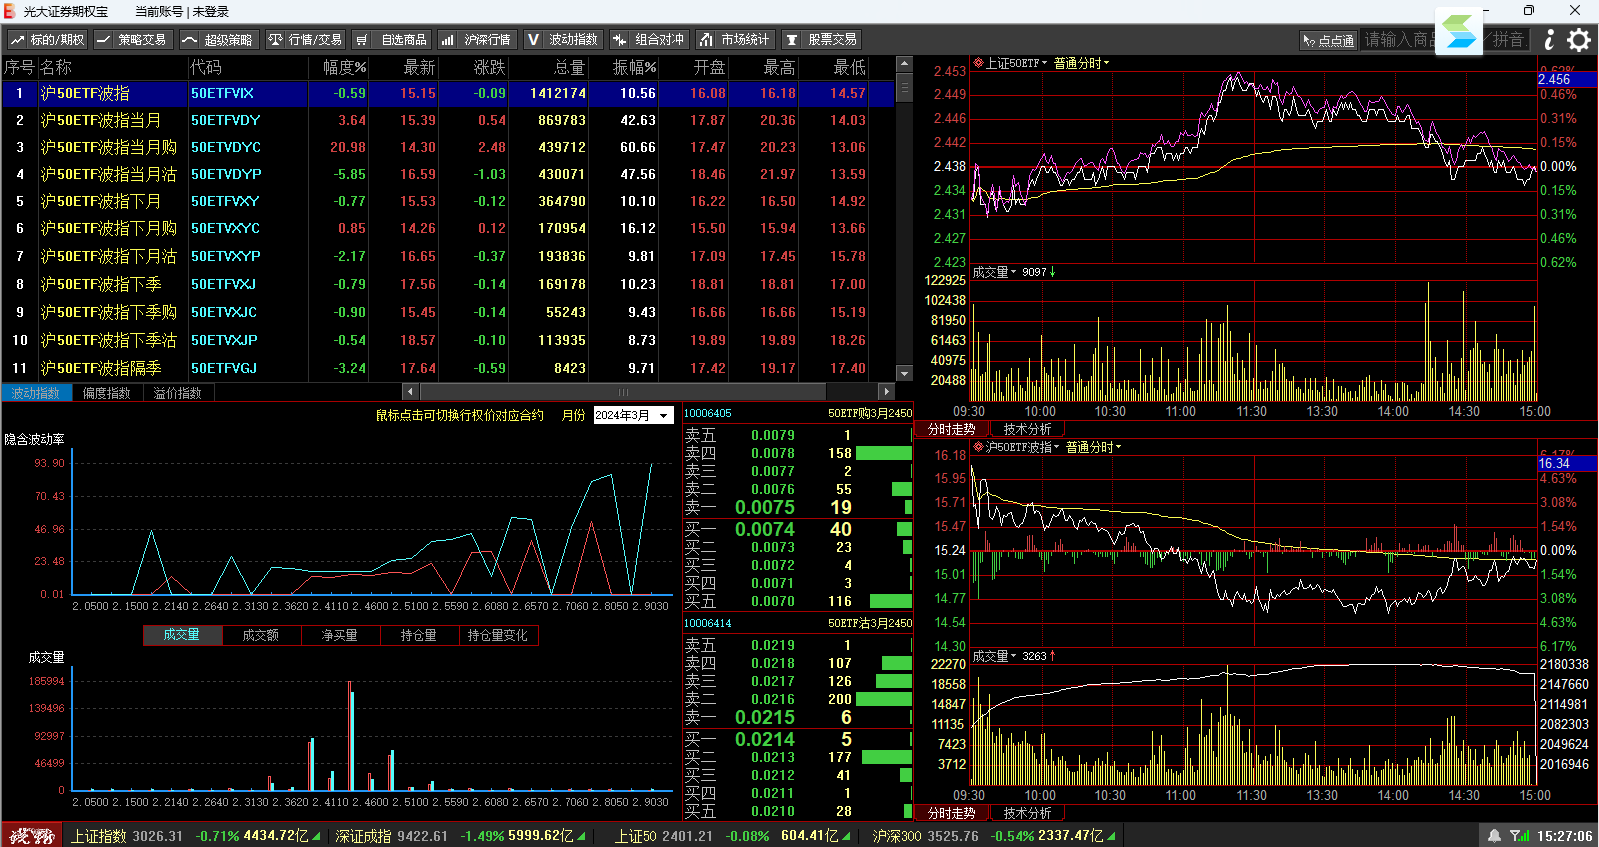Switch to the 偏度指数 tab
Image resolution: width=1599 pixels, height=847 pixels.
pyautogui.click(x=107, y=393)
